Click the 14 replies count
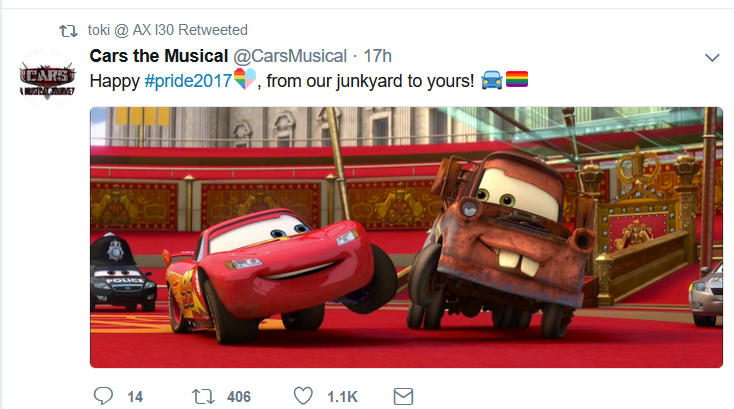Viewport: 734px width, 409px height. [x=135, y=397]
